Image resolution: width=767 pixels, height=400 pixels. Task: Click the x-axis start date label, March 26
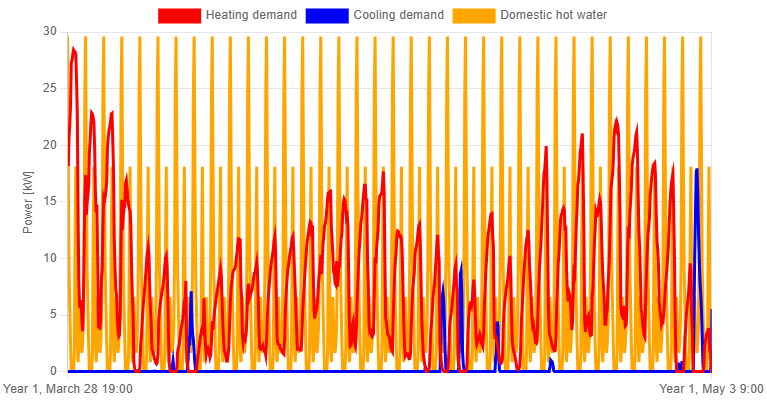coord(68,388)
